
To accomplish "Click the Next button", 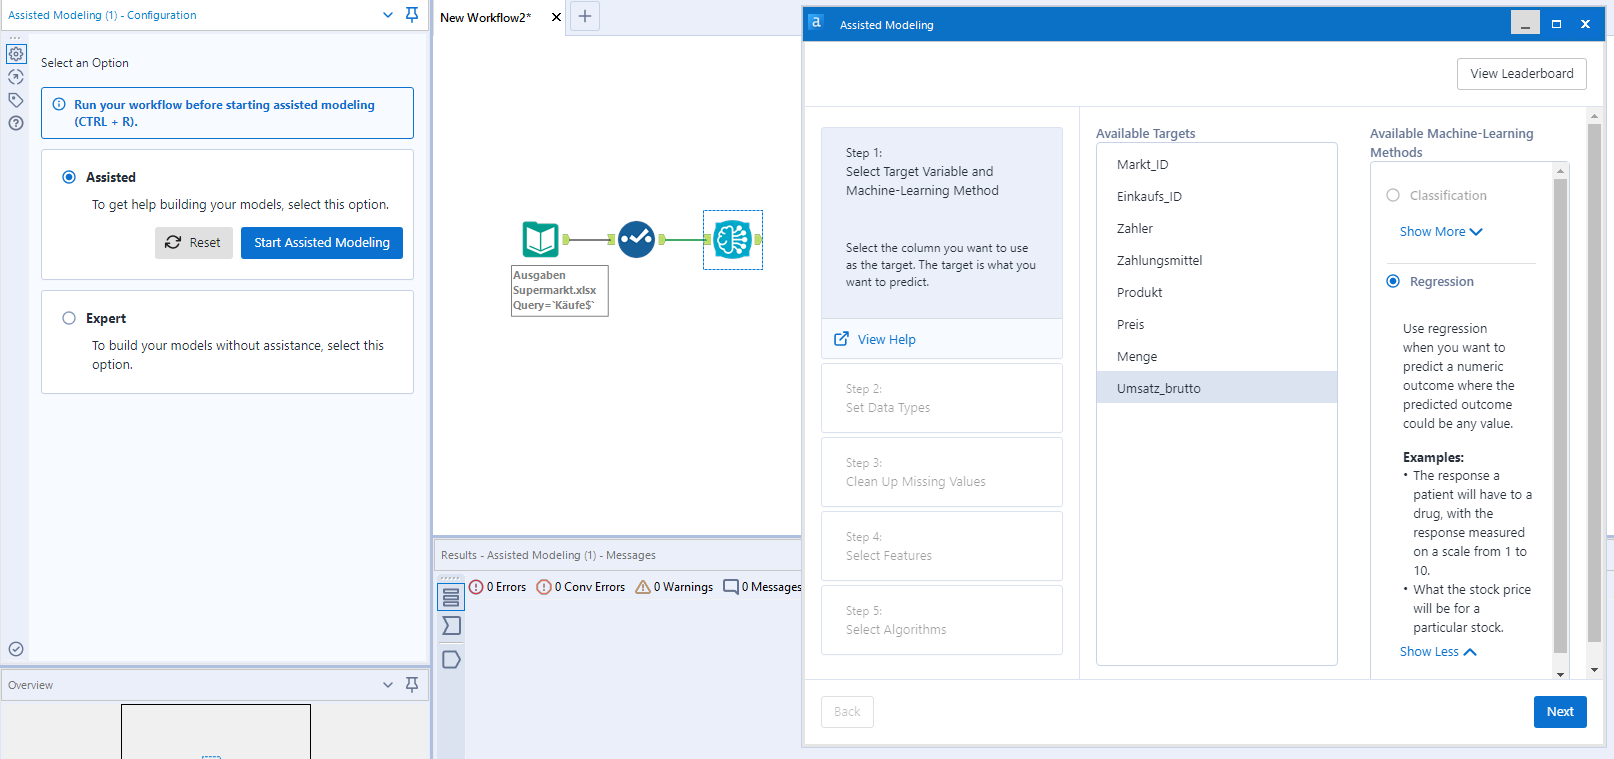I will [1560, 712].
